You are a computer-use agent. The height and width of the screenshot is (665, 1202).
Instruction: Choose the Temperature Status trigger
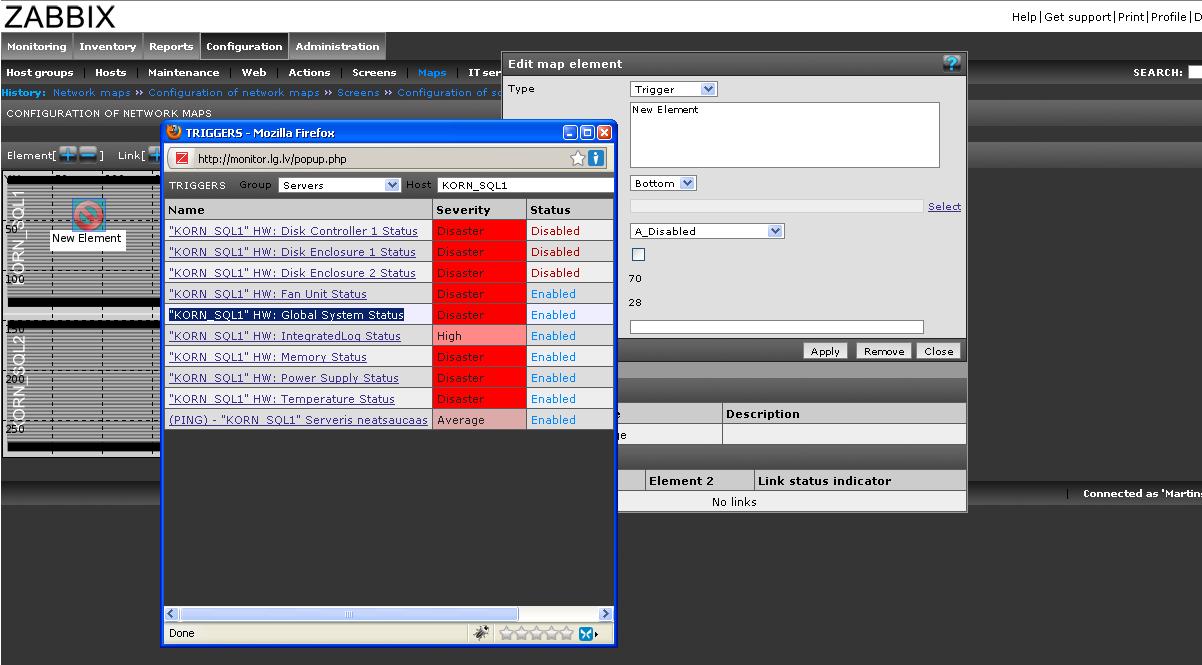click(282, 399)
